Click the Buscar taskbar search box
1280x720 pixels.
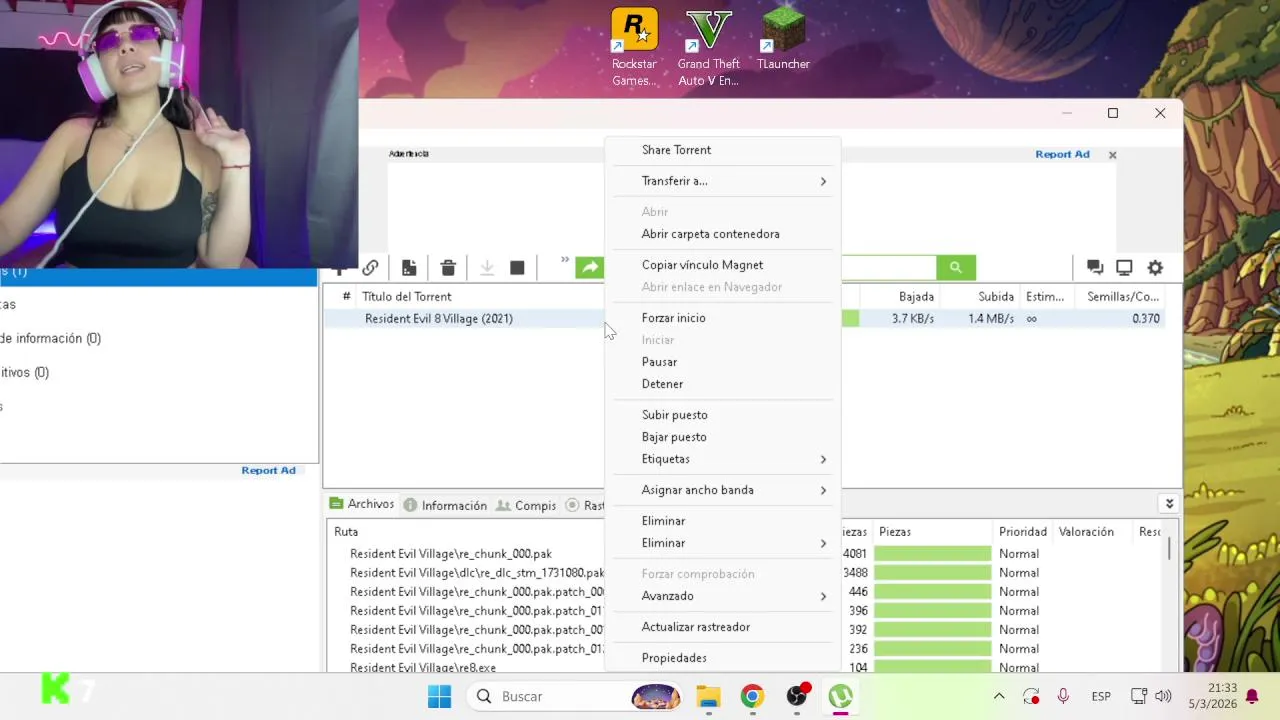click(574, 696)
